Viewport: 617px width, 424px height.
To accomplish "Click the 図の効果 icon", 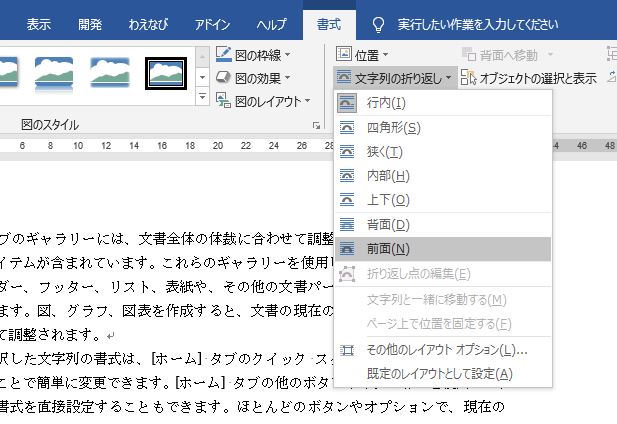I will (x=224, y=78).
